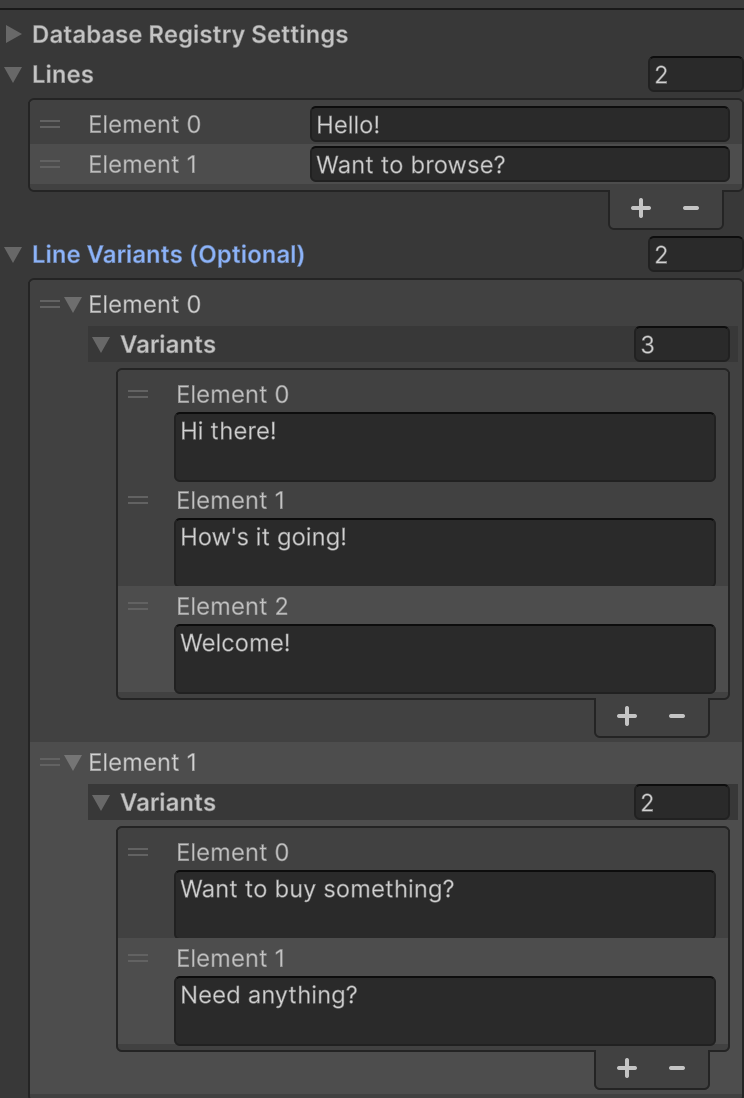Collapse the Lines section
This screenshot has height=1098, width=744.
[x=12, y=74]
